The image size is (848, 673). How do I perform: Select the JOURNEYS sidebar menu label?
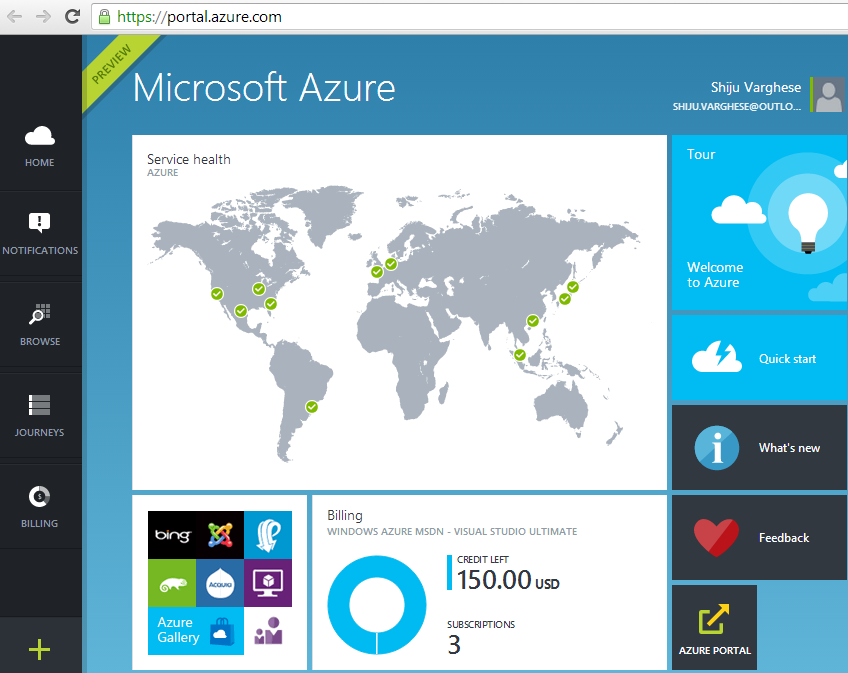(39, 432)
